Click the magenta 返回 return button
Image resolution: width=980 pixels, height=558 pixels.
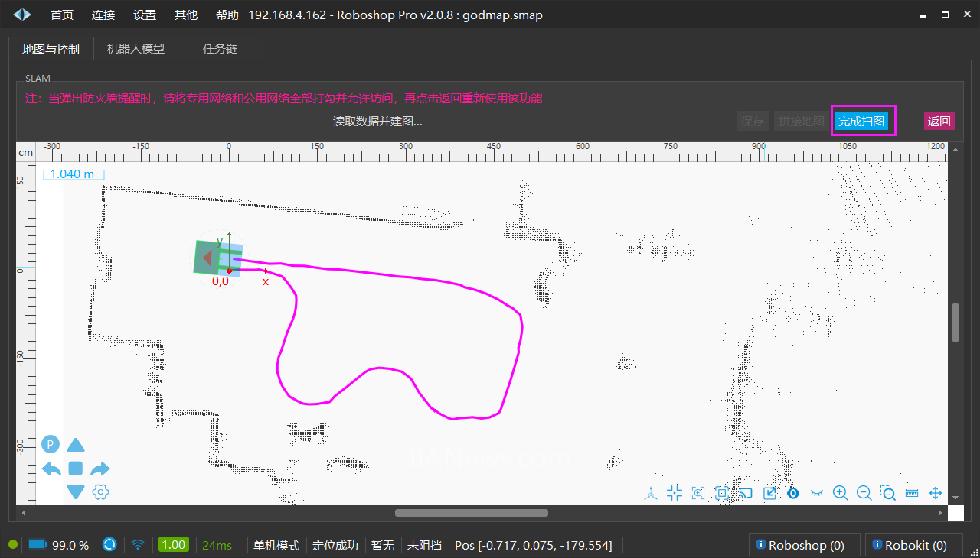[939, 121]
